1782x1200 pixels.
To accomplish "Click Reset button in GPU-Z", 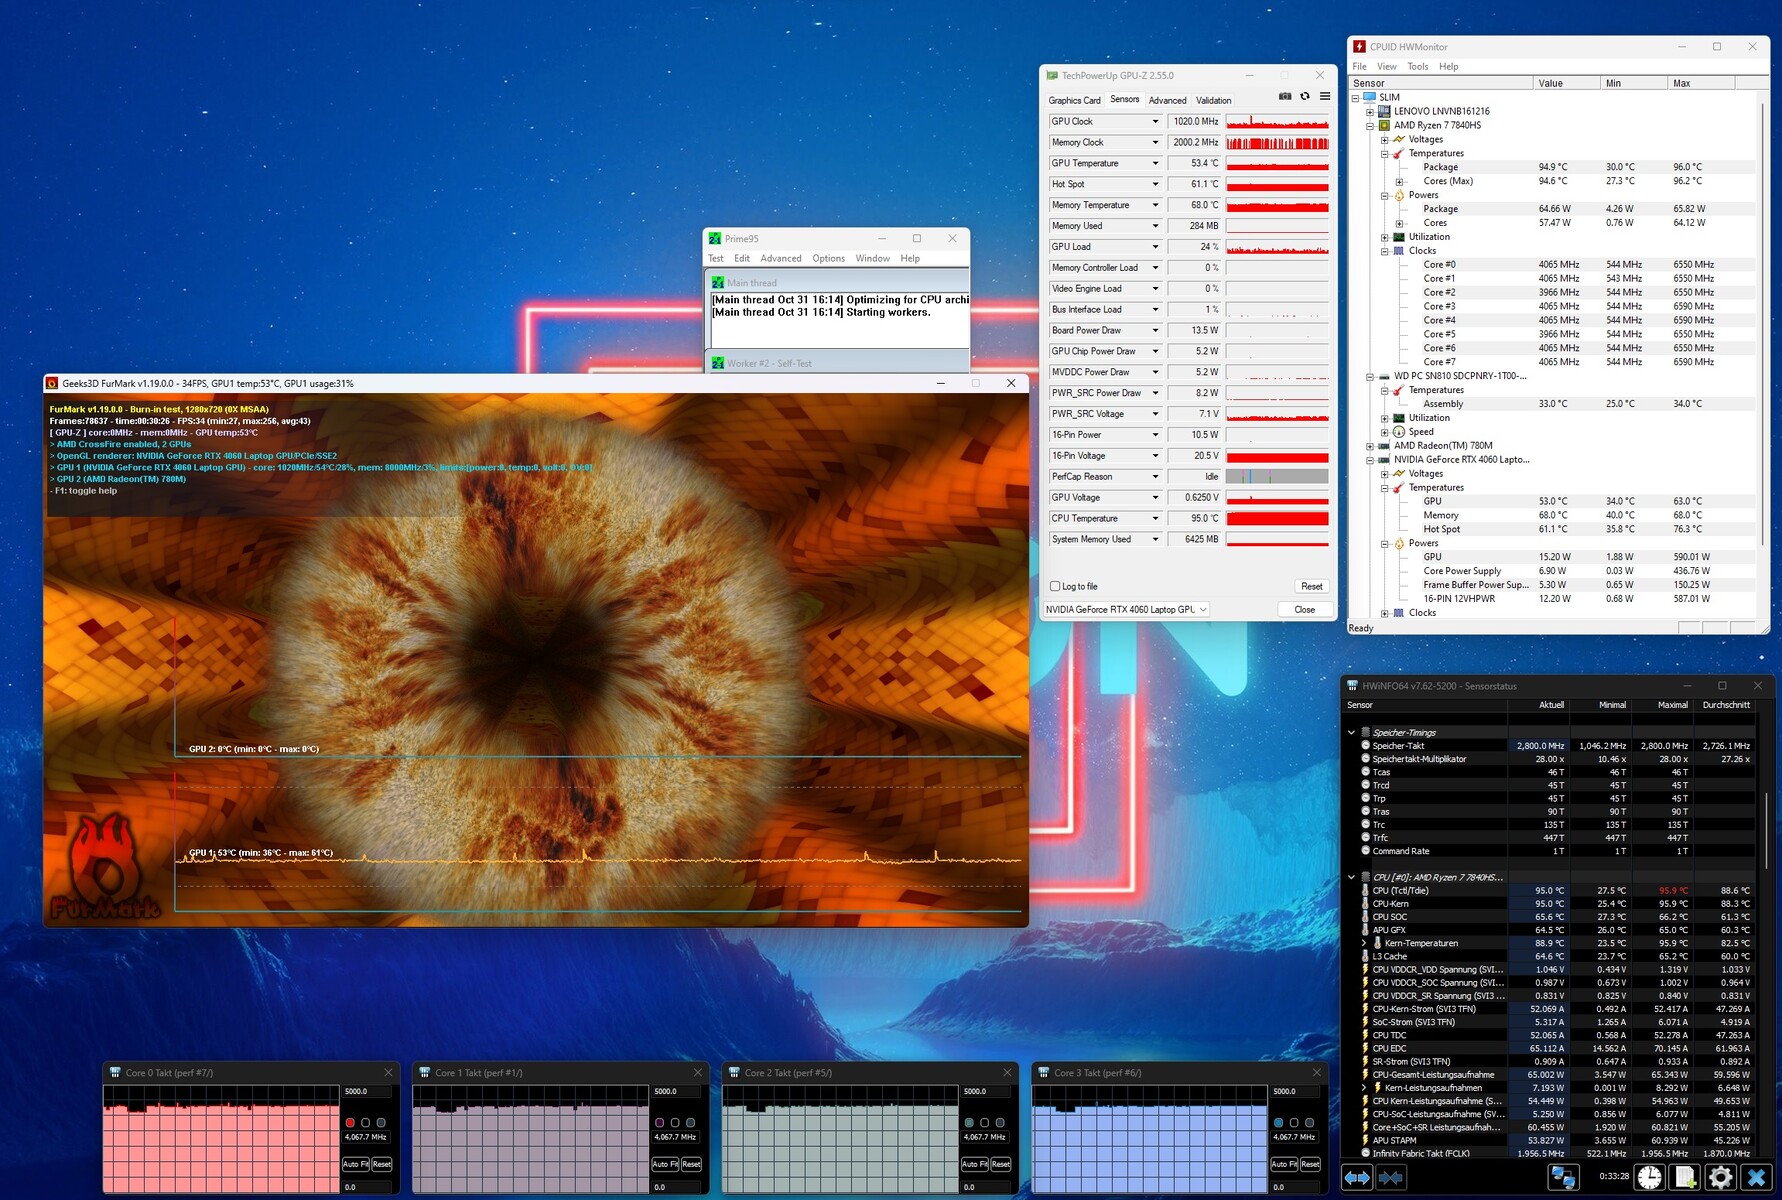I will (1311, 586).
